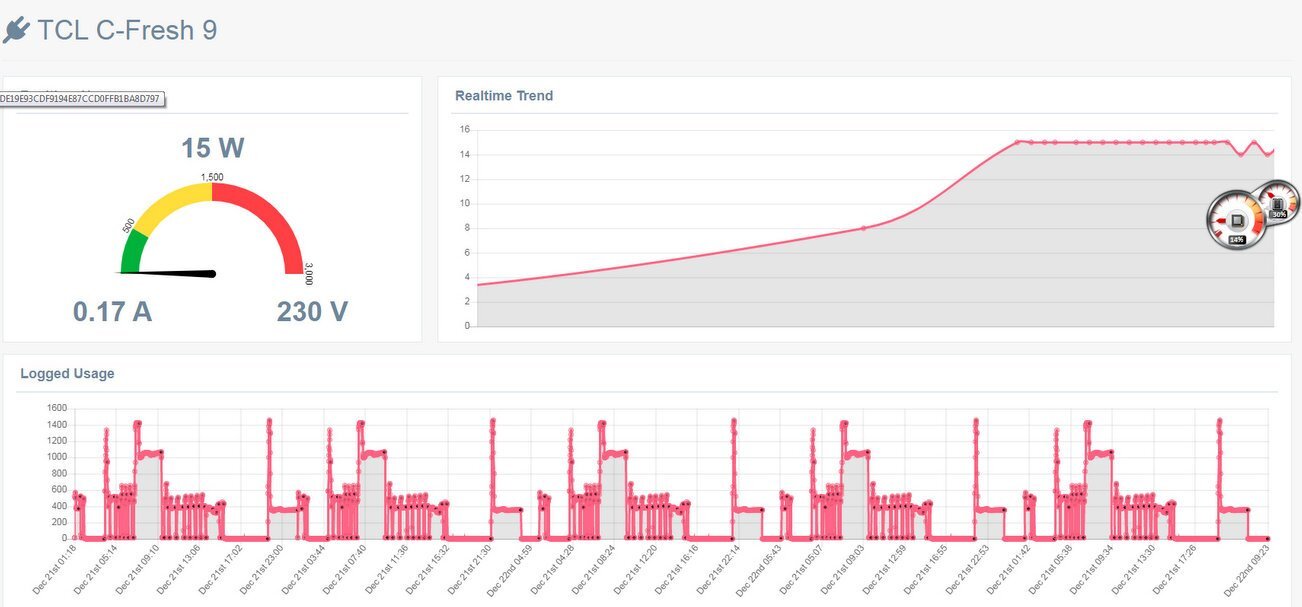
Task: Click the Dec 21st 01:42 axis label
Action: [1007, 569]
